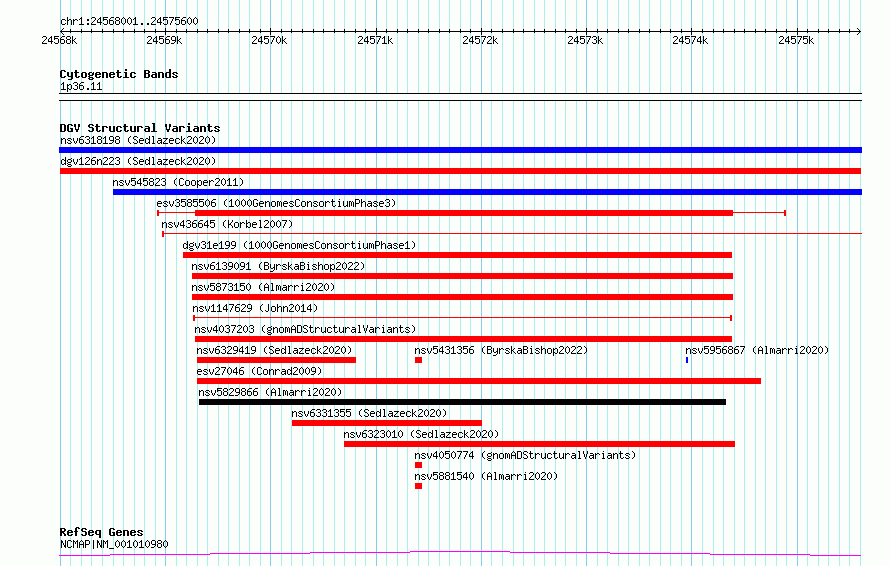Open nsv5956867 (Almarri2020) variant label
The width and height of the screenshot is (890, 566).
pos(757,350)
